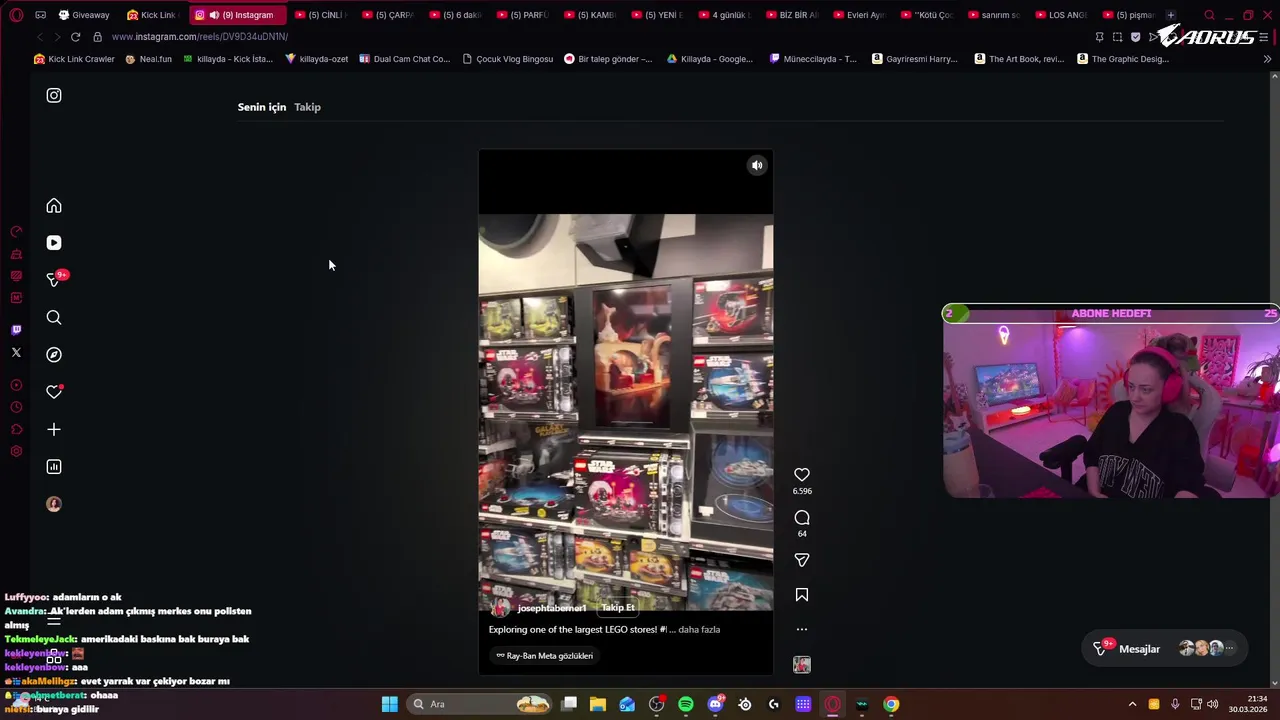Open Explore compass icon in sidebar
This screenshot has width=1280, height=720.
pyautogui.click(x=54, y=355)
